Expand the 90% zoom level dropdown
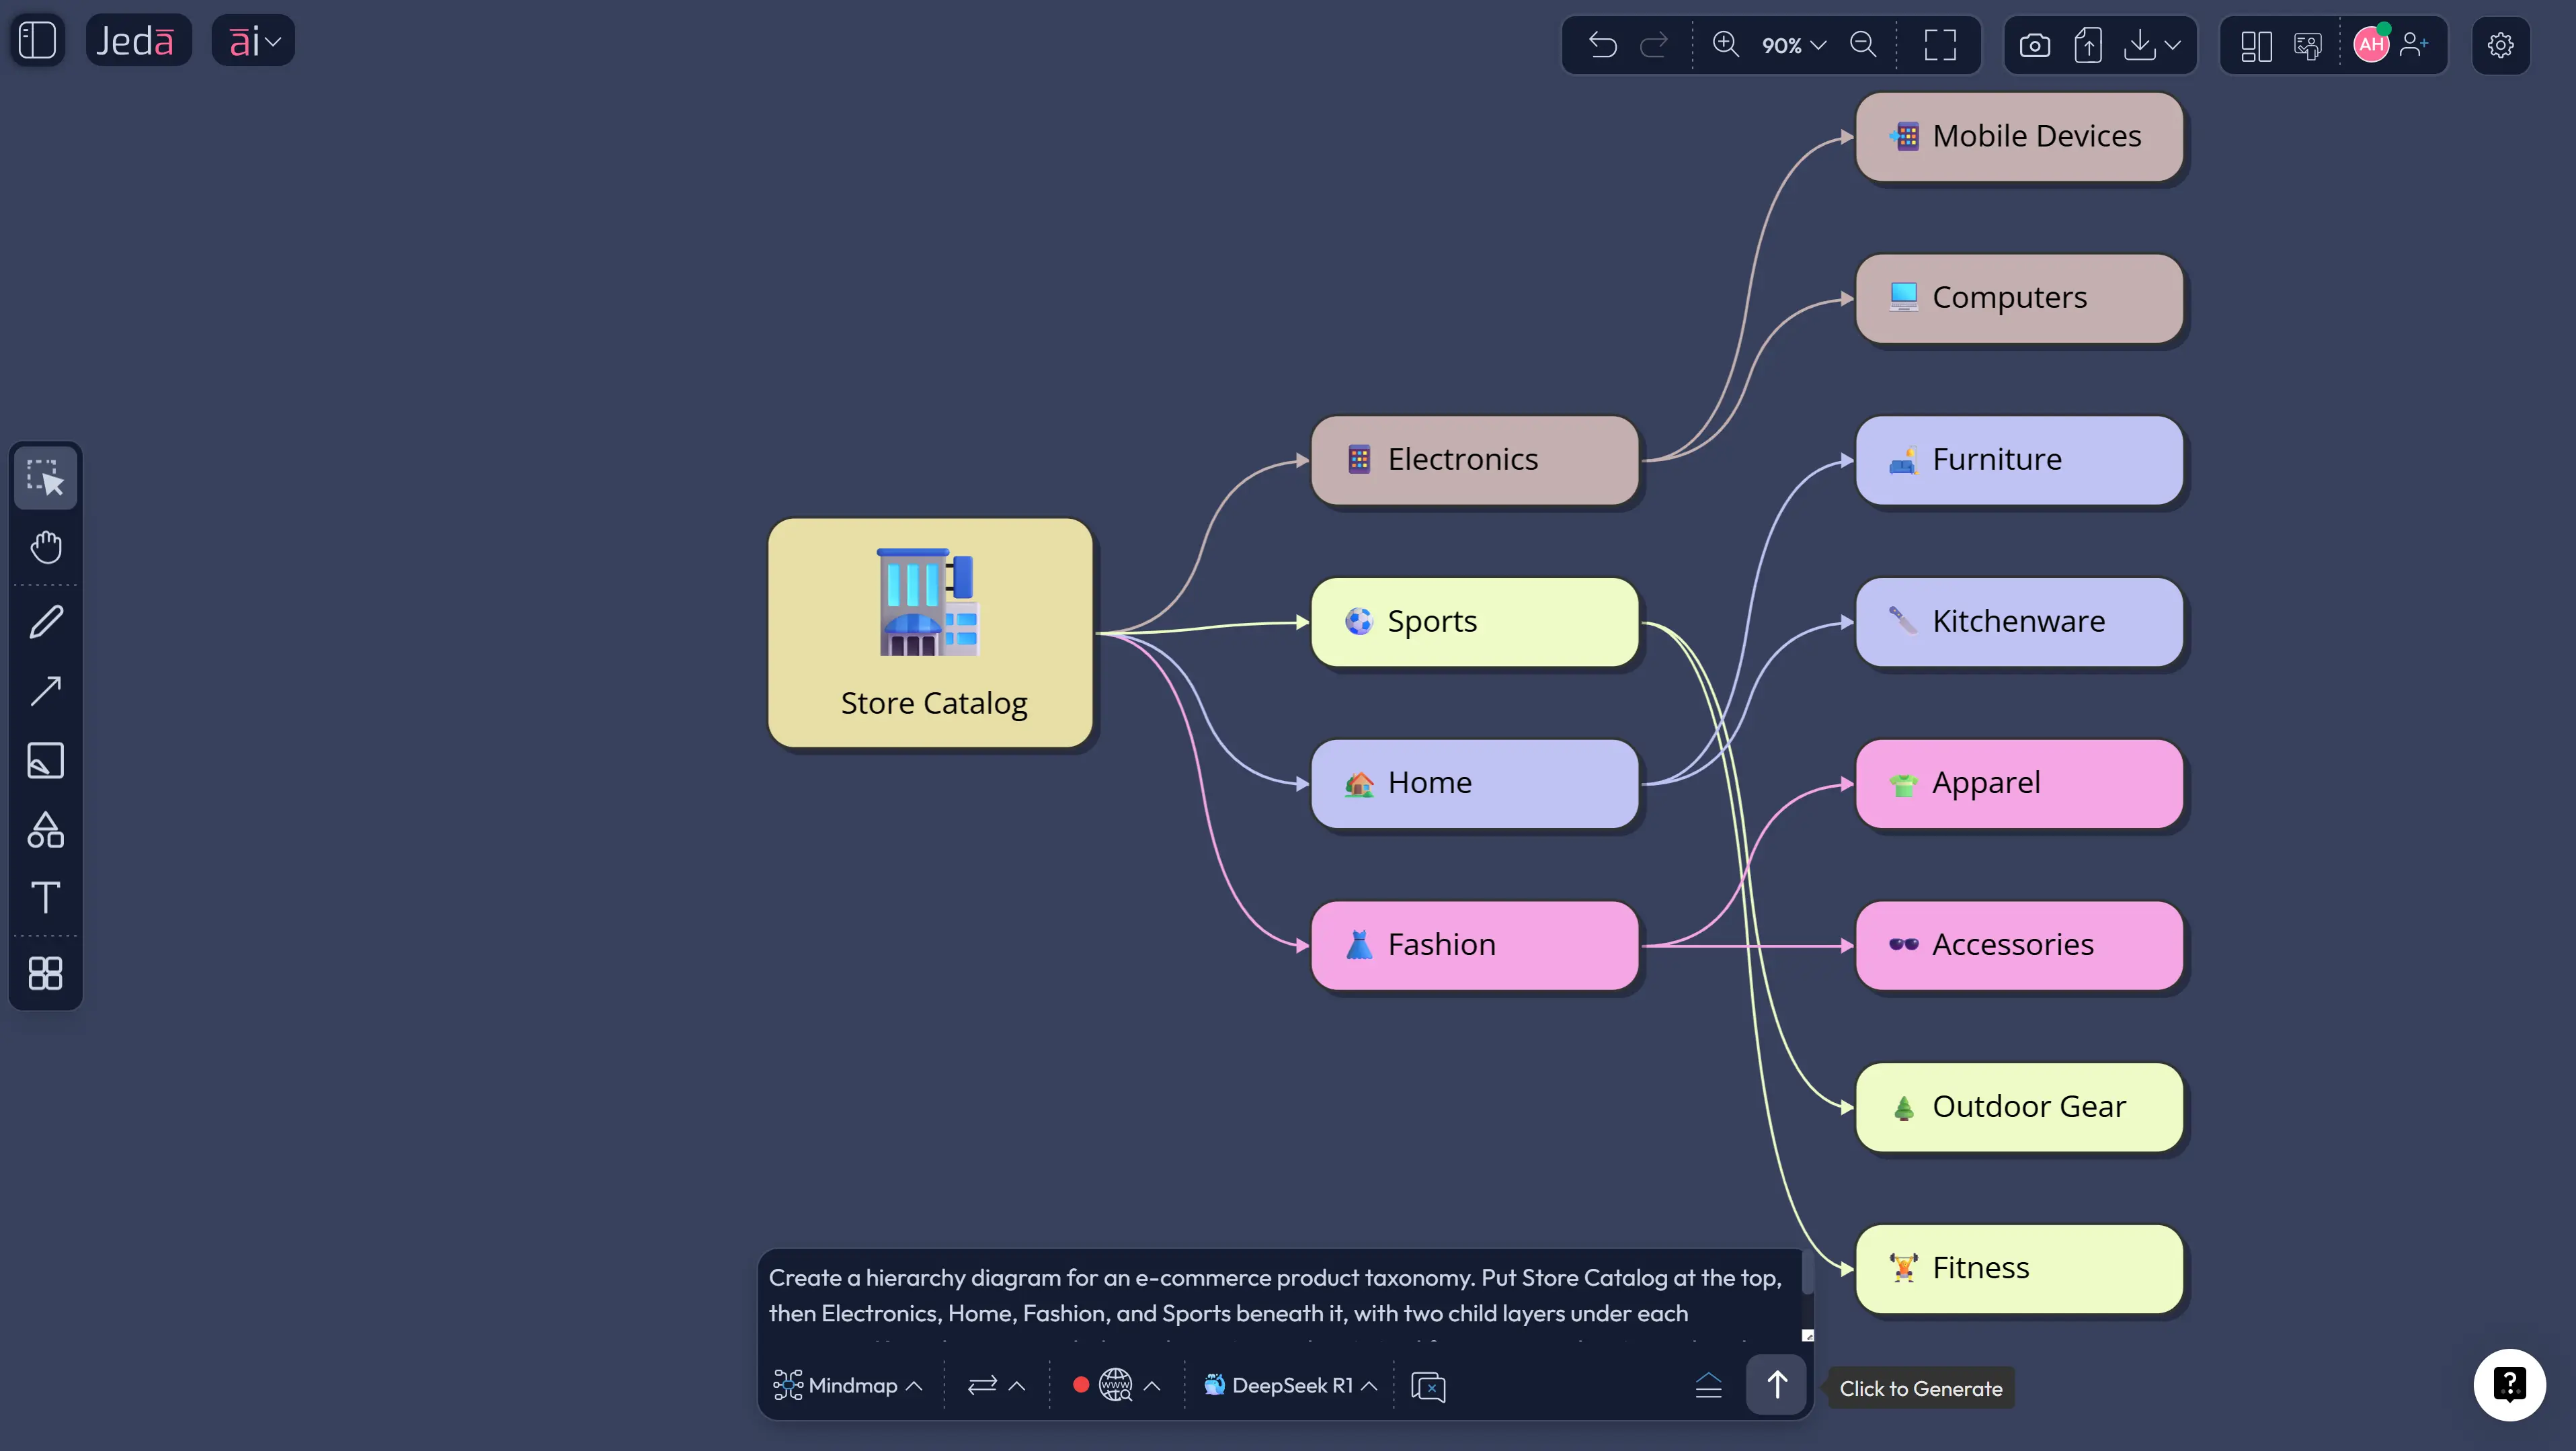This screenshot has height=1451, width=2576. click(1792, 45)
